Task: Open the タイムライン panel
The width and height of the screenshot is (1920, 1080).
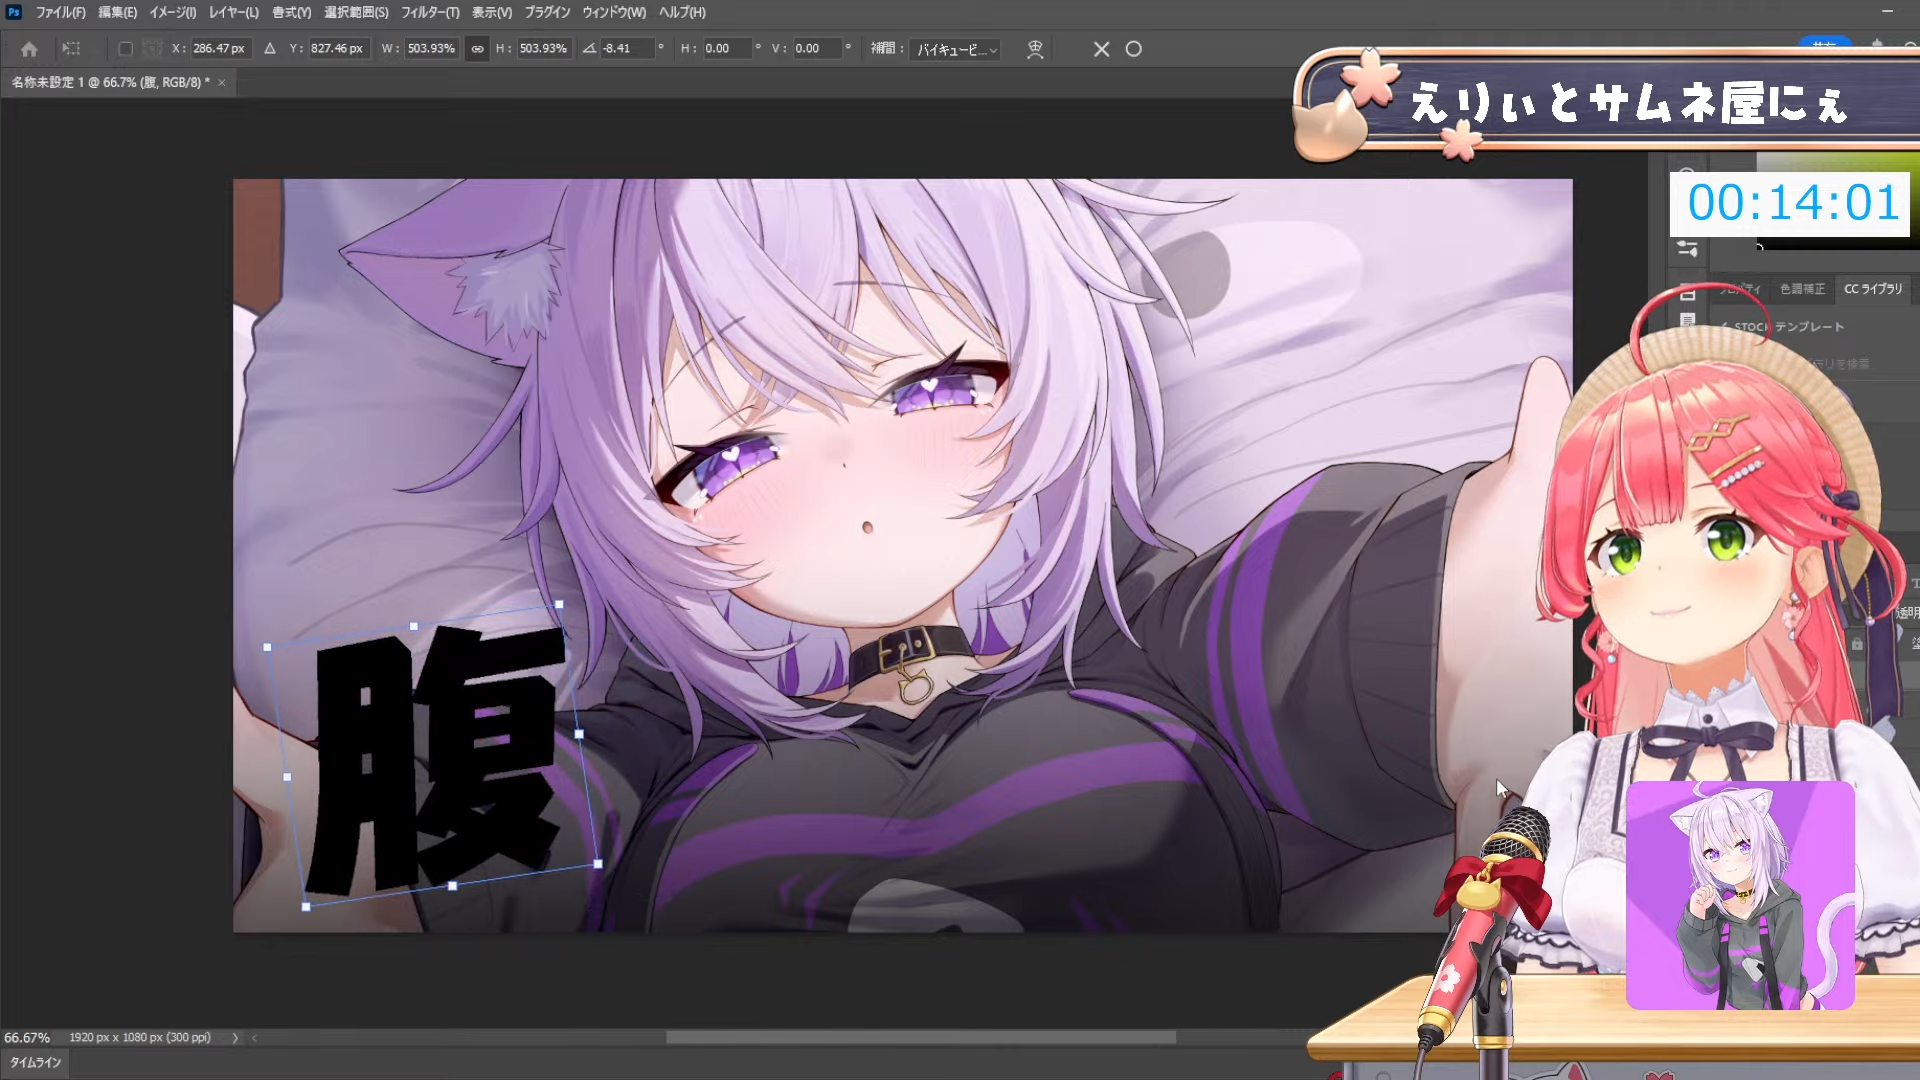Action: click(x=35, y=1062)
